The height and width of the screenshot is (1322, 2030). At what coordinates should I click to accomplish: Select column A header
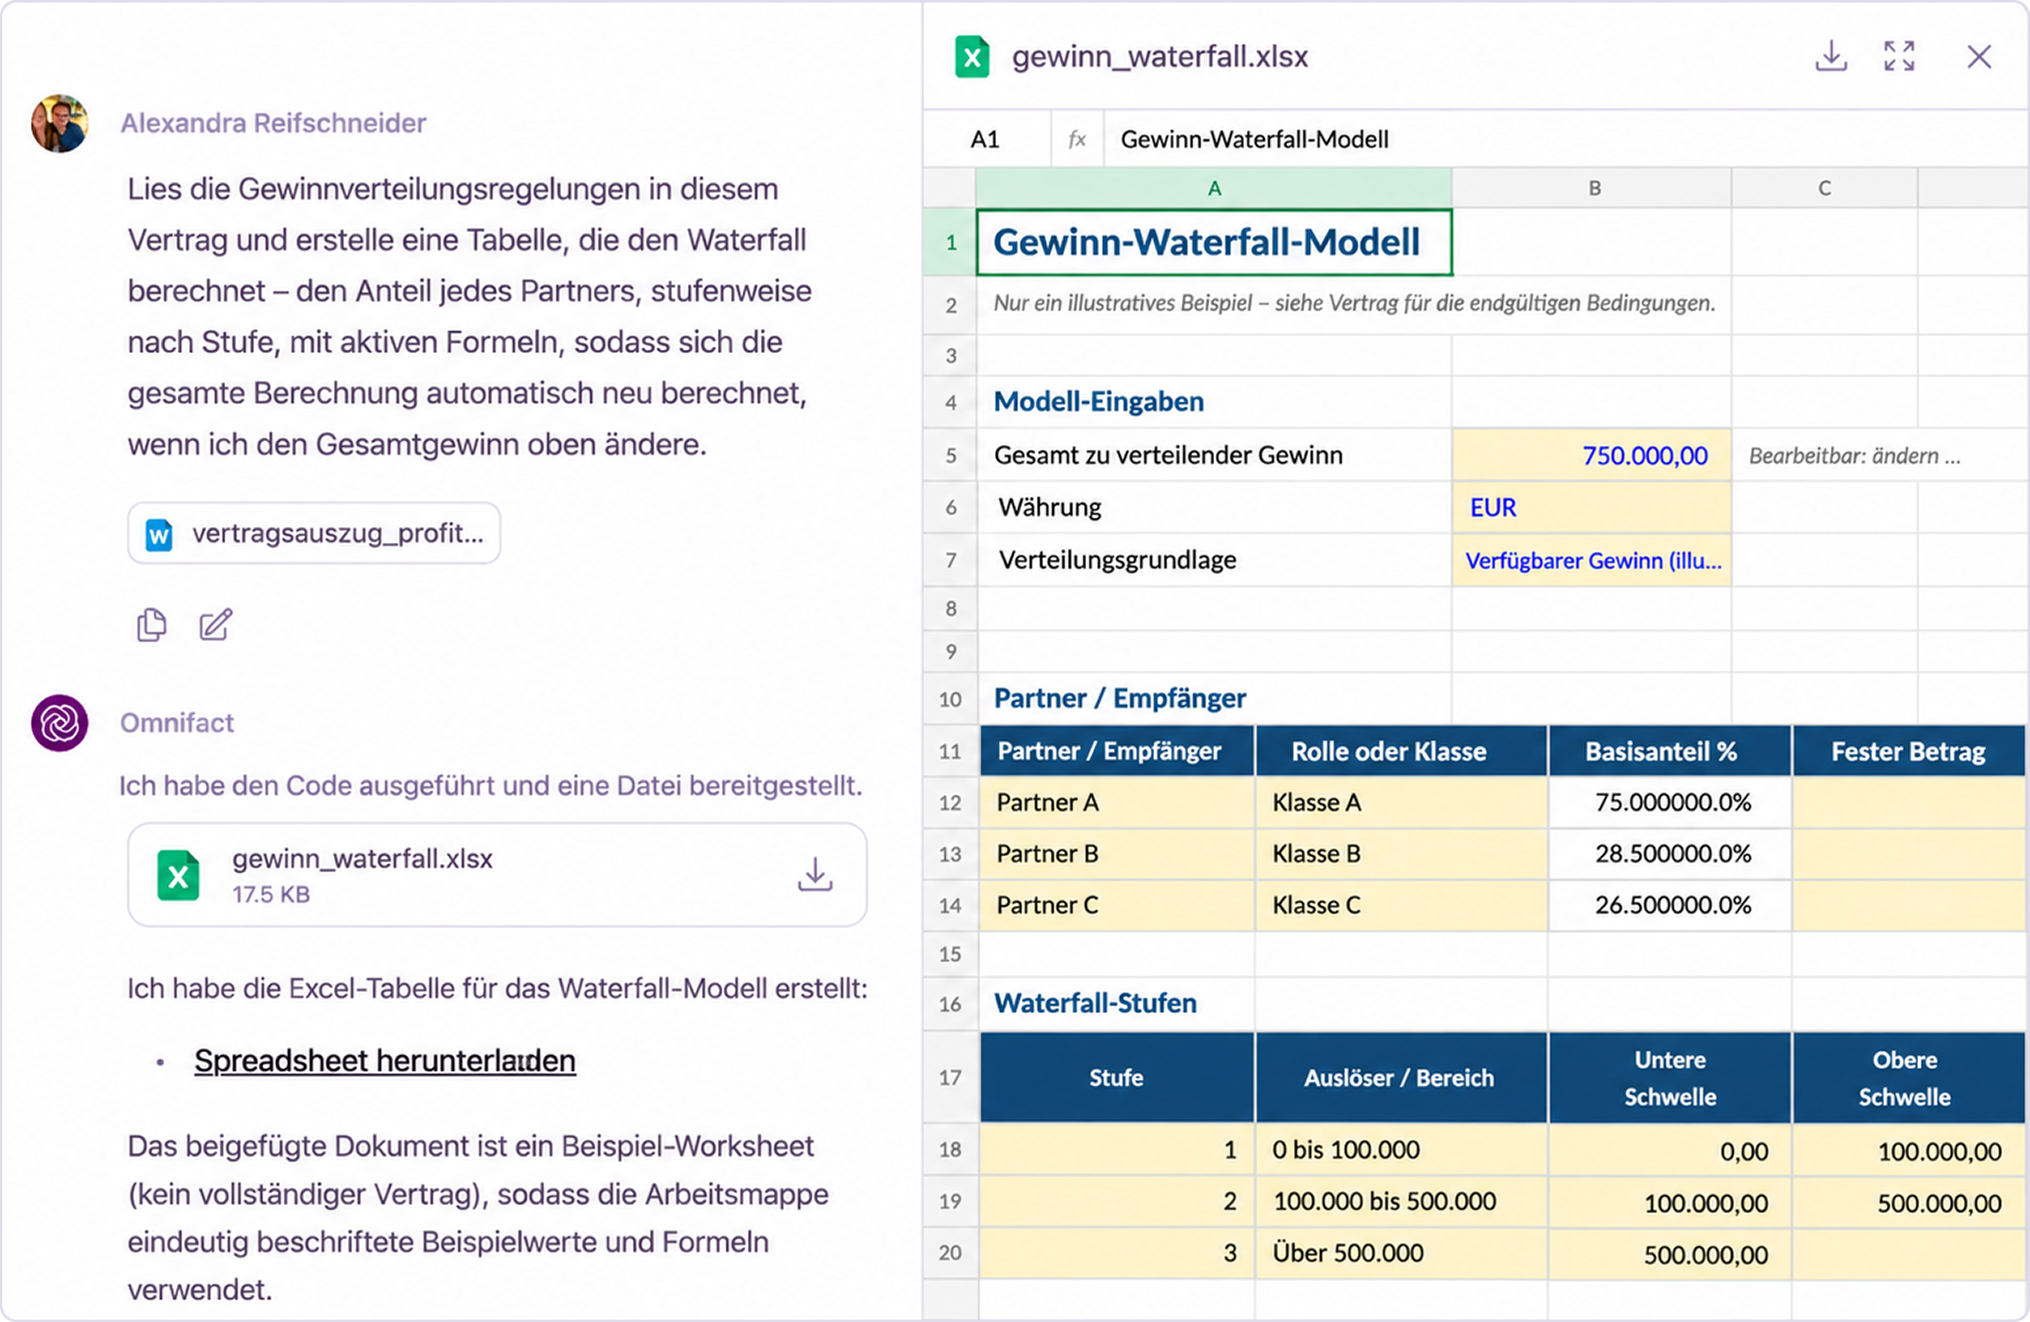coord(1214,188)
